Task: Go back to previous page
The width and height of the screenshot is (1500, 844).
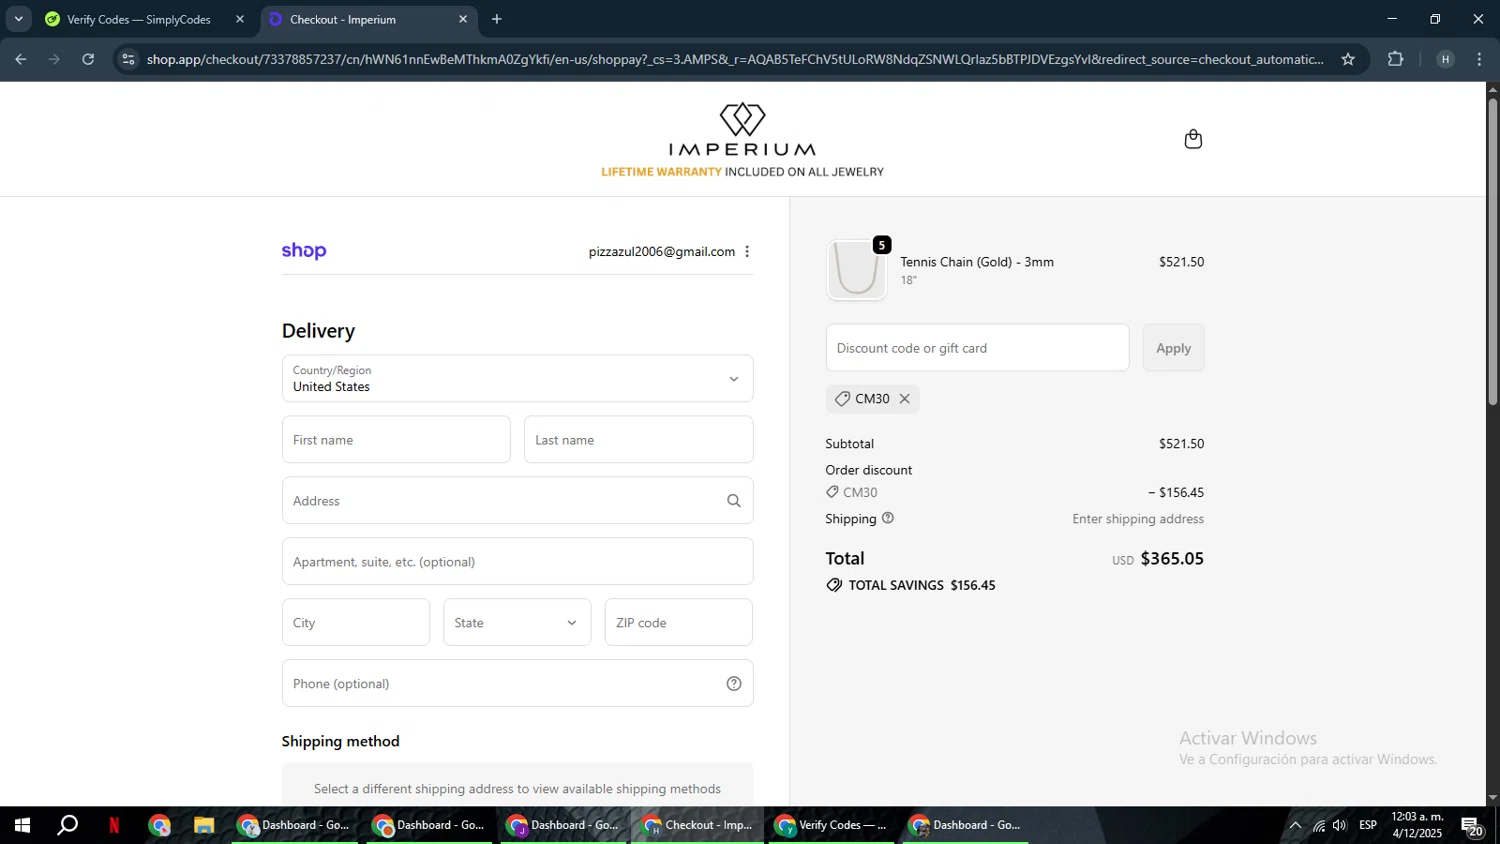Action: point(20,59)
